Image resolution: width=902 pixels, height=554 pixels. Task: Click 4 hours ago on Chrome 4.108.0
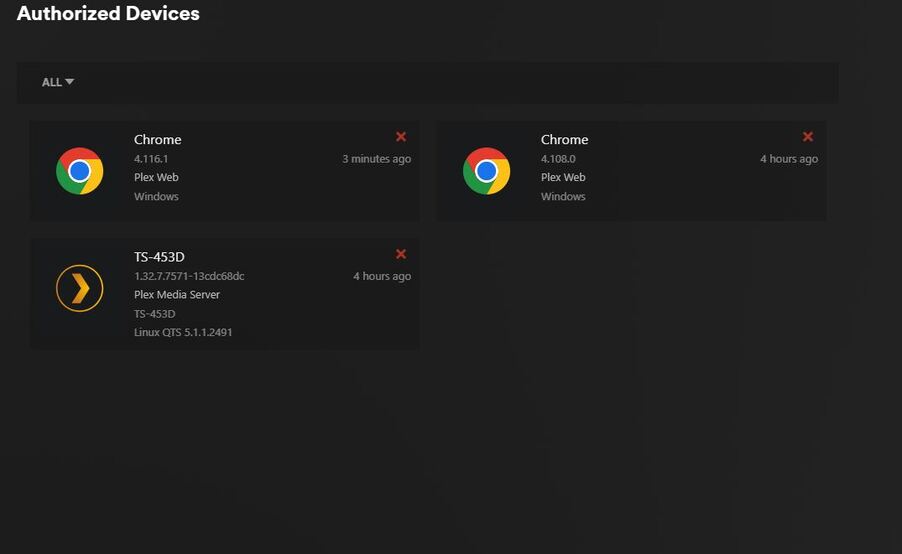(x=789, y=159)
